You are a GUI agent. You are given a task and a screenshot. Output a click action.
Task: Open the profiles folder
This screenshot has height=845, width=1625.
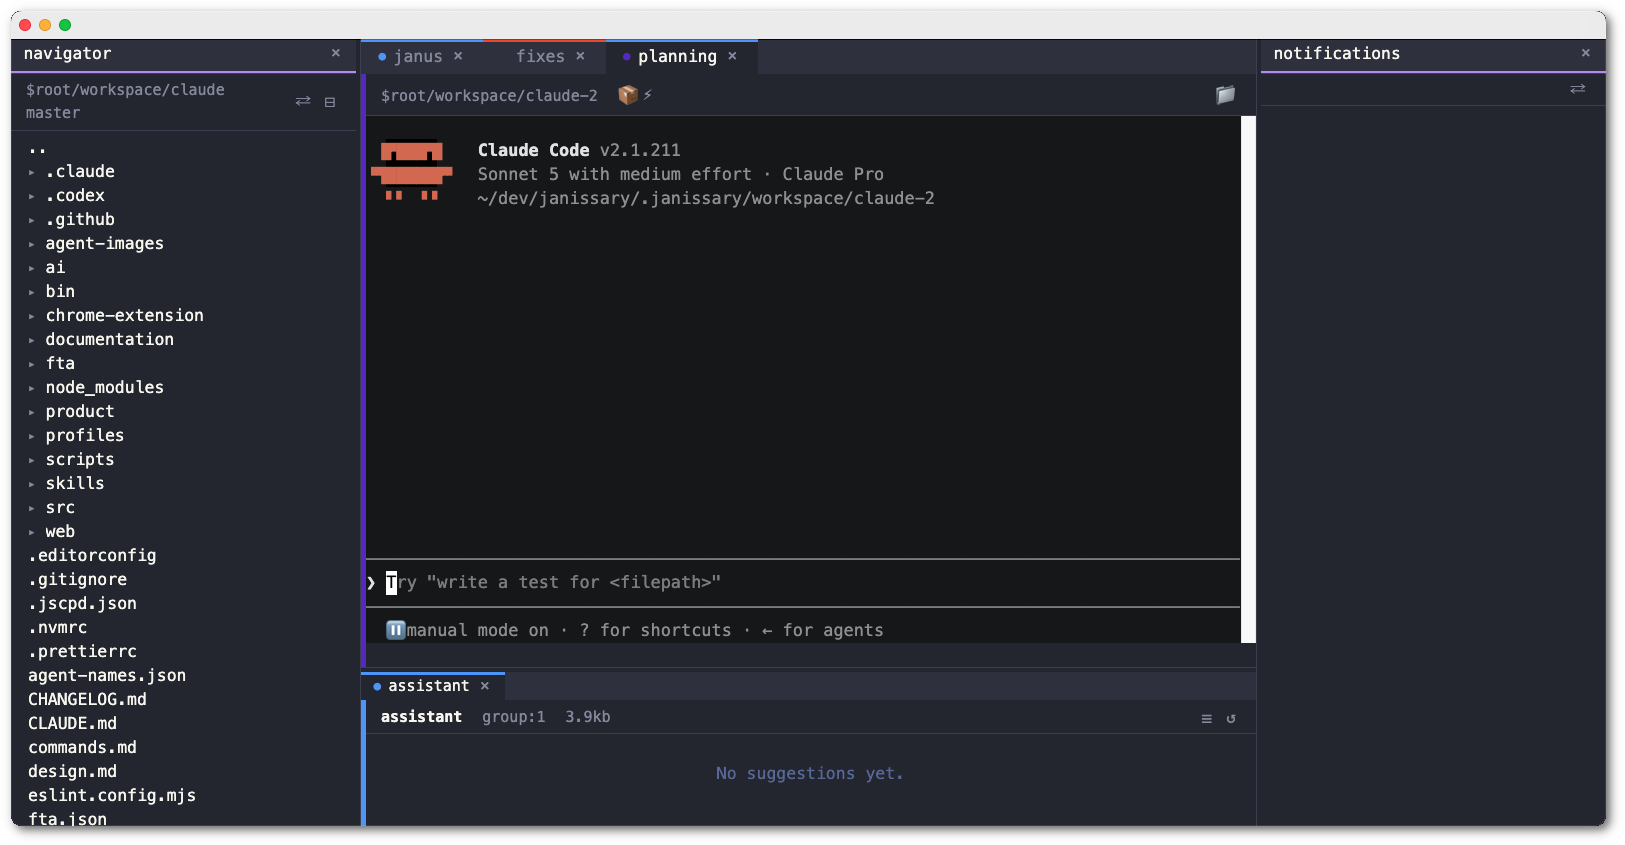pyautogui.click(x=85, y=436)
